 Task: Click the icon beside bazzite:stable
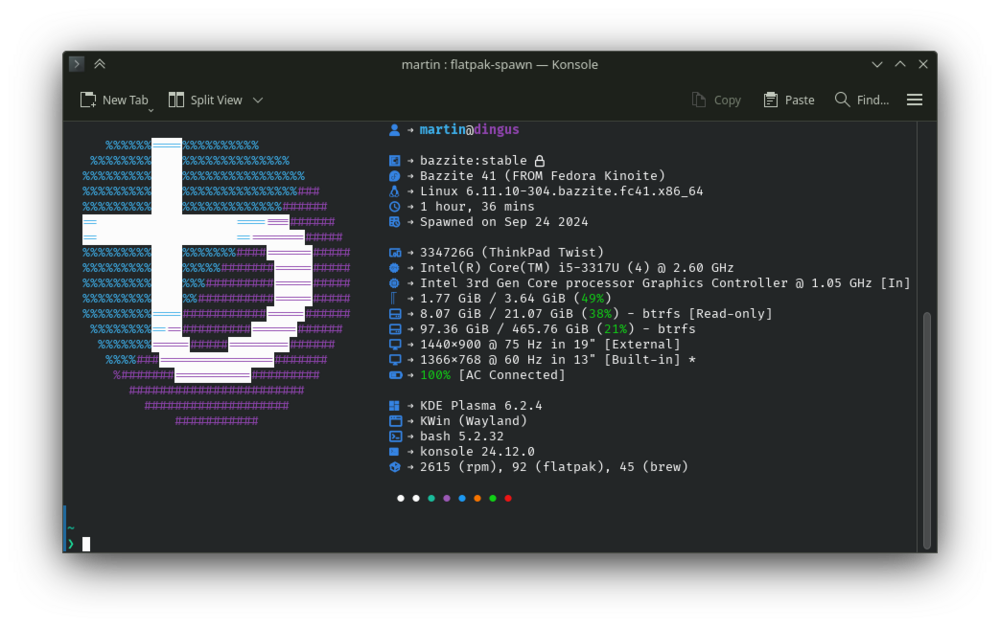[x=395, y=161]
